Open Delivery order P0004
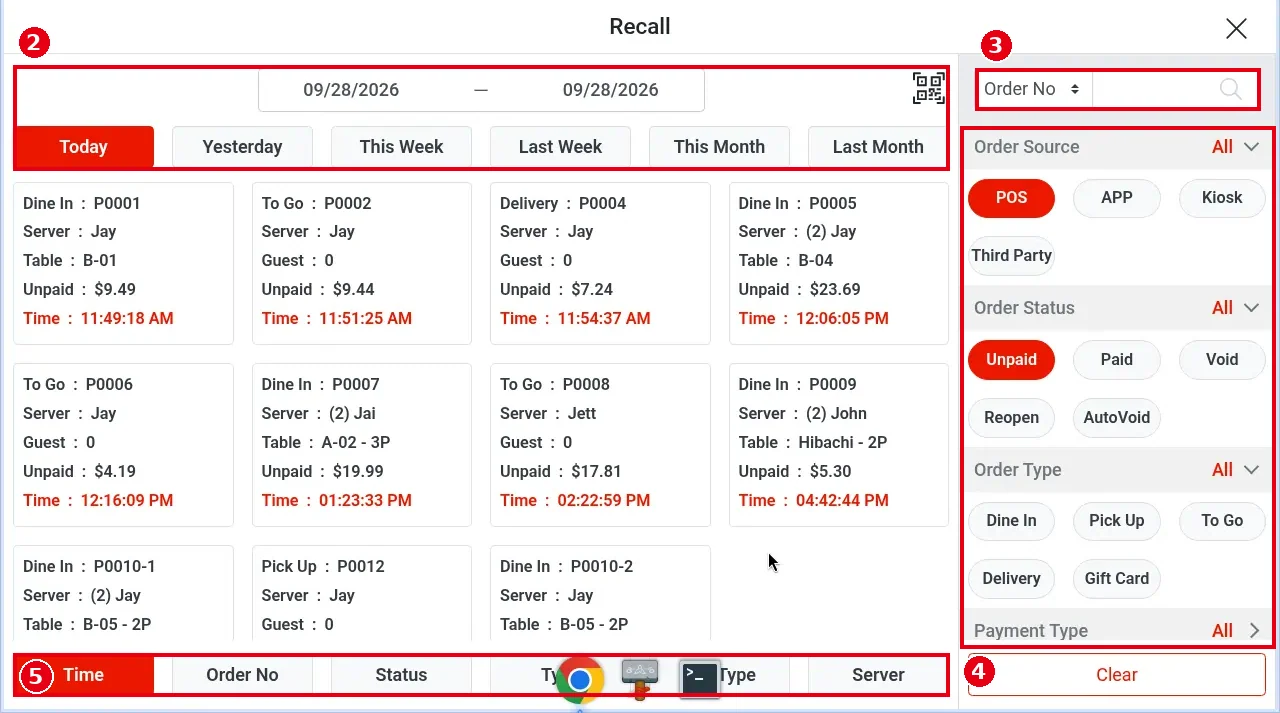 (x=600, y=263)
